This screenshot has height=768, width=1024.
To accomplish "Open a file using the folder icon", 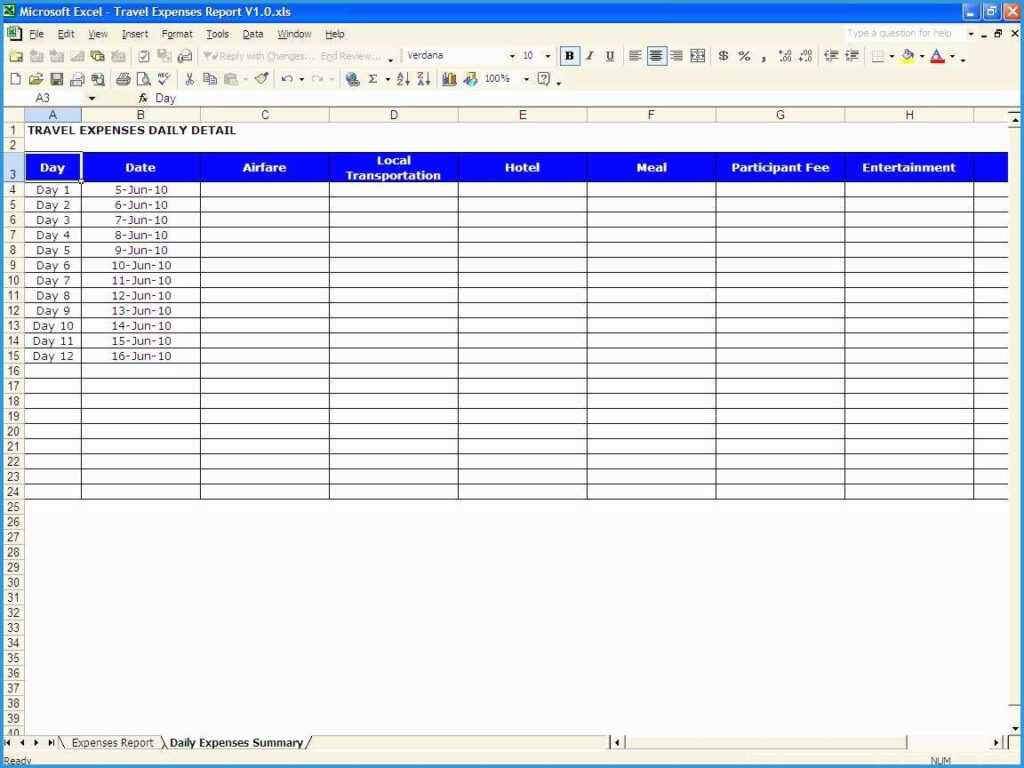I will point(36,80).
